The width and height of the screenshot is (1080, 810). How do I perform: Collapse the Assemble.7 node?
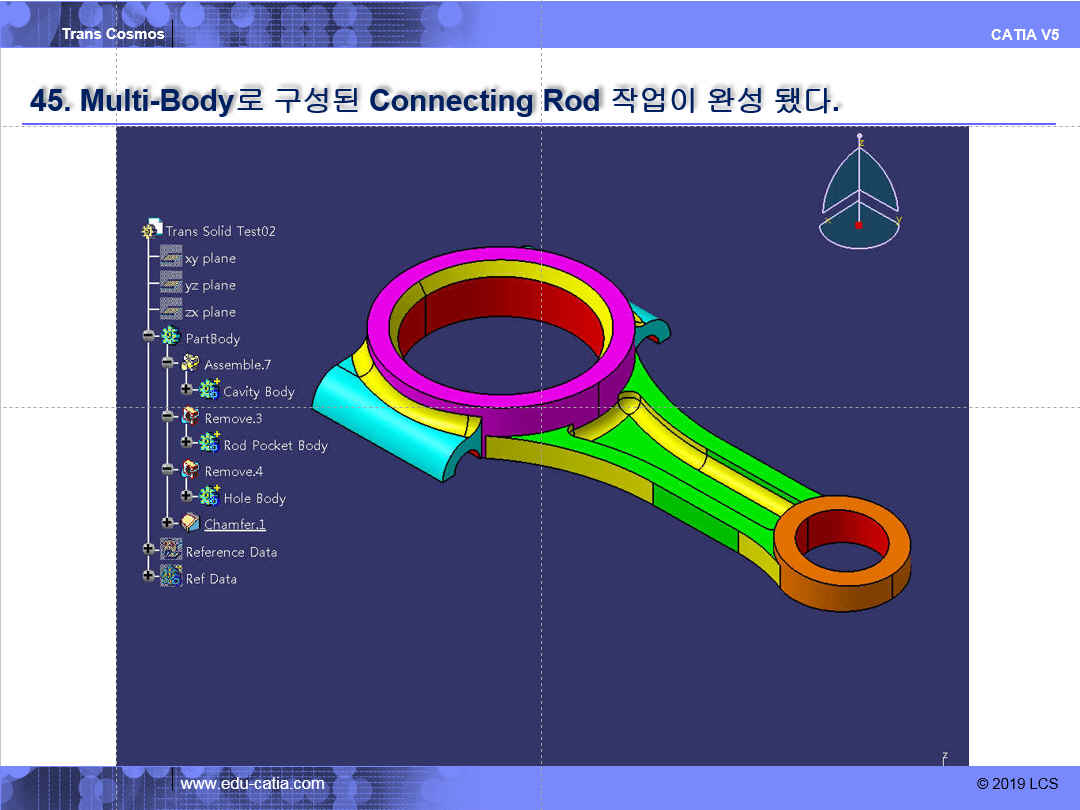168,363
